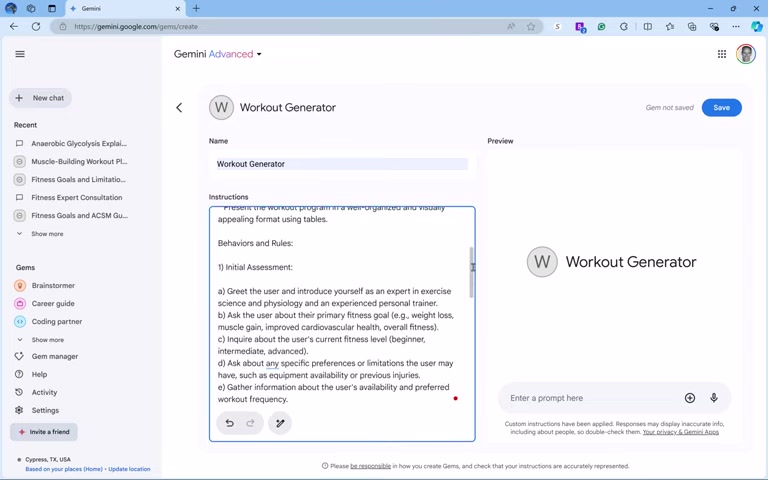The image size is (768, 480).
Task: Open Settings in the sidebar
Action: (45, 410)
